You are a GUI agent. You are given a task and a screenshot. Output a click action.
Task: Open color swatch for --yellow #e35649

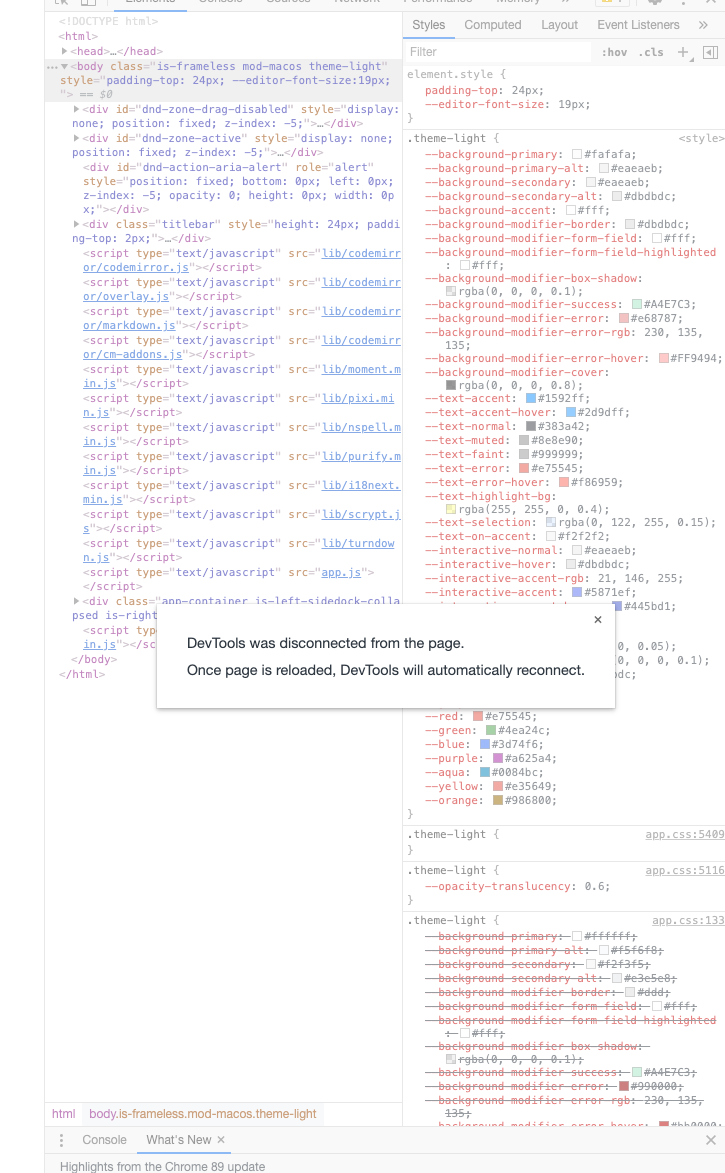(498, 786)
